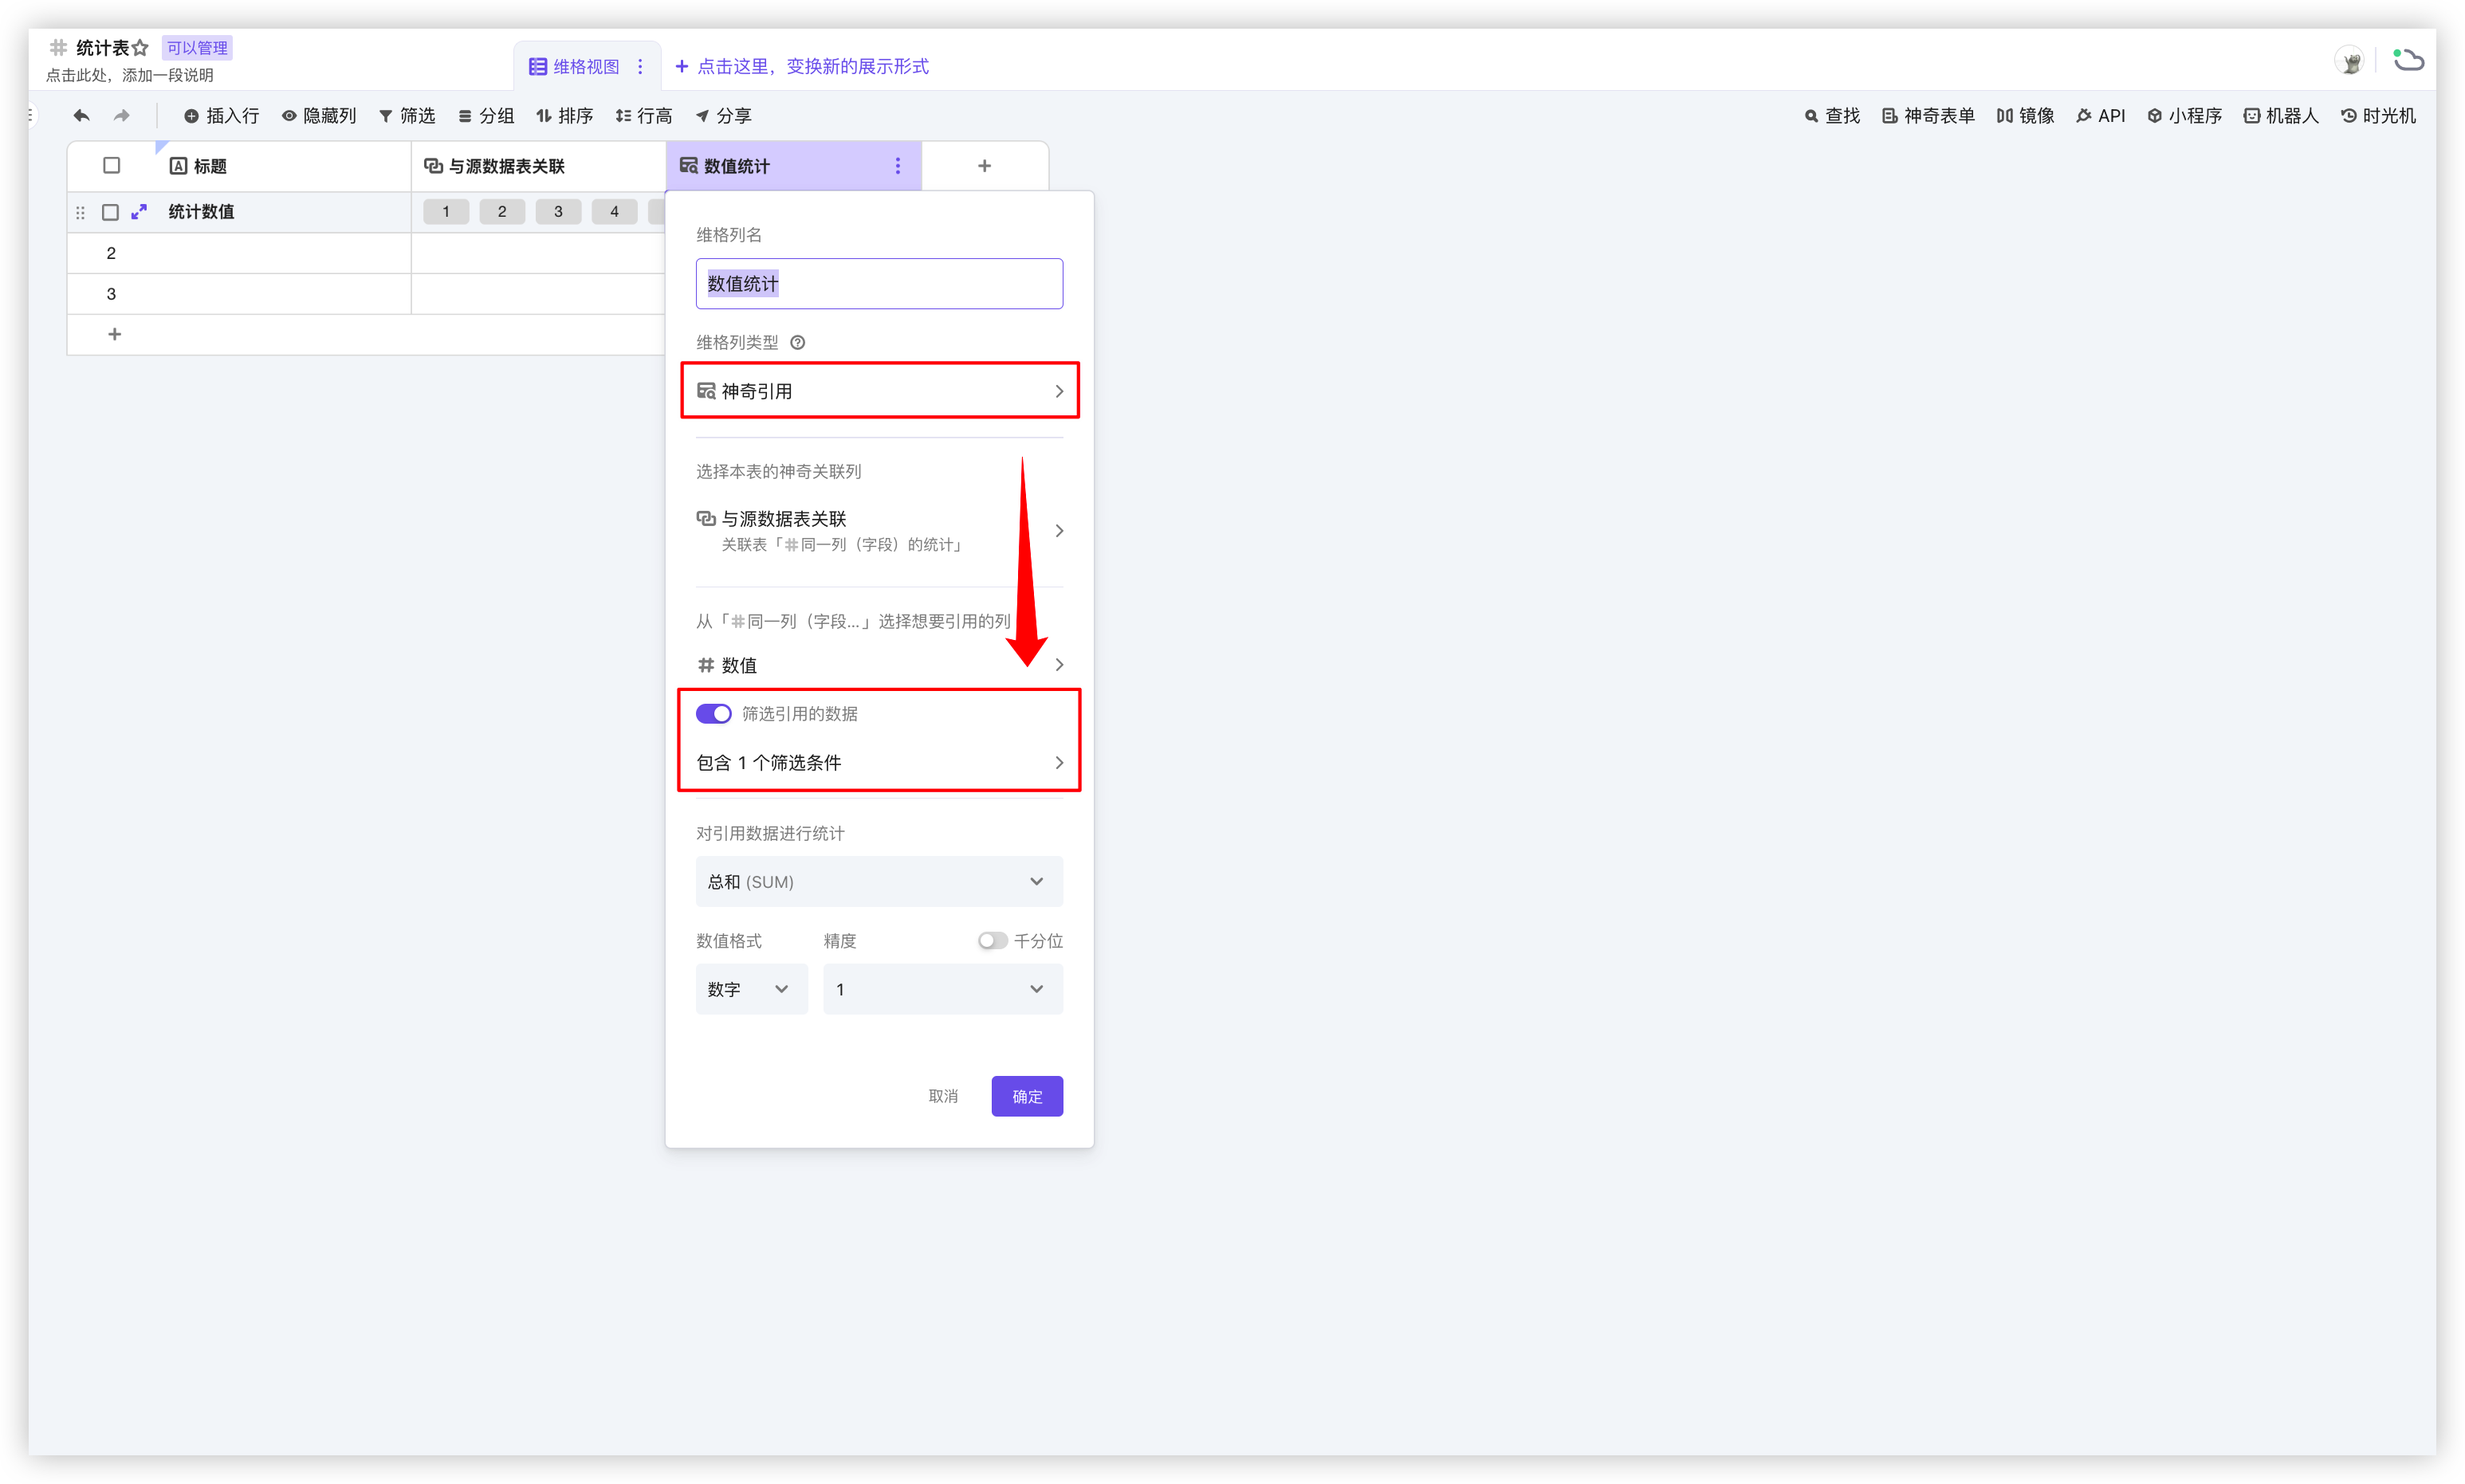The image size is (2465, 1484).
Task: Turn off the 筛选引用的数据 toggle
Action: pos(713,713)
